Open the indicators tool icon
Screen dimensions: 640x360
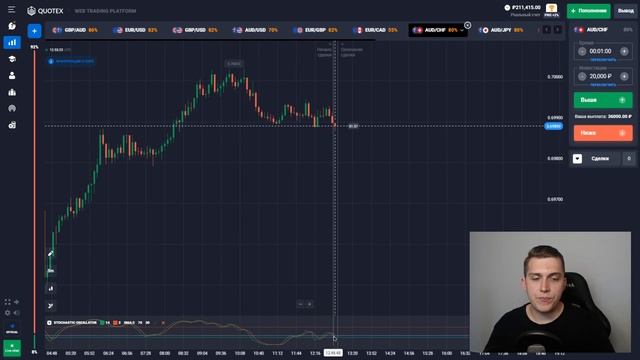[x=51, y=306]
